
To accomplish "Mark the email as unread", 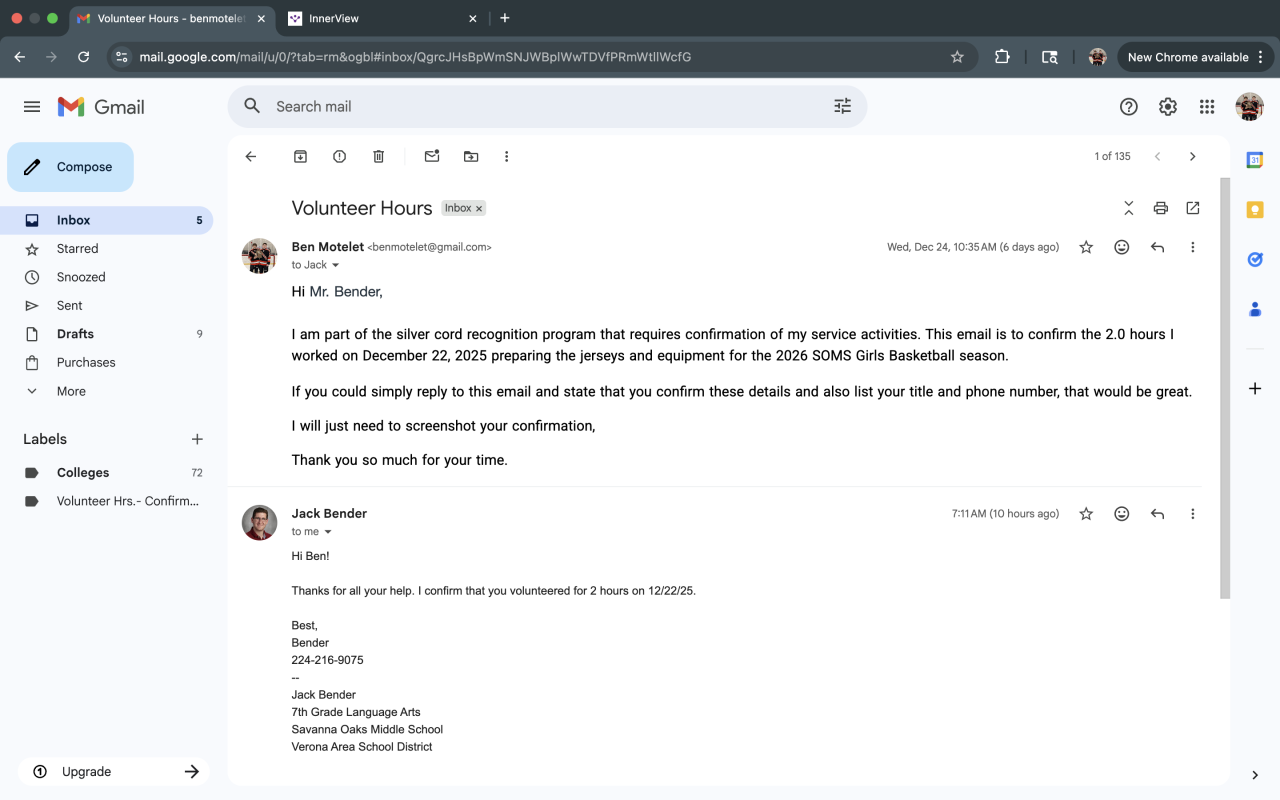I will (x=432, y=156).
